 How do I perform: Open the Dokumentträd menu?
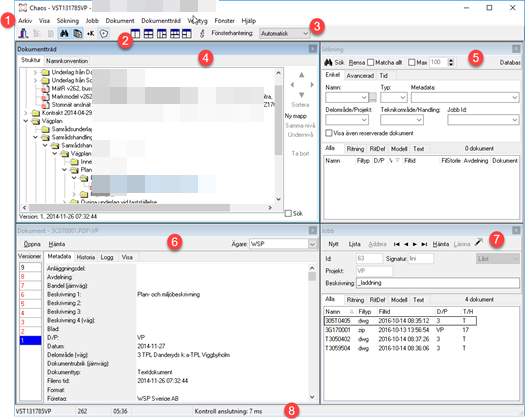pyautogui.click(x=161, y=21)
